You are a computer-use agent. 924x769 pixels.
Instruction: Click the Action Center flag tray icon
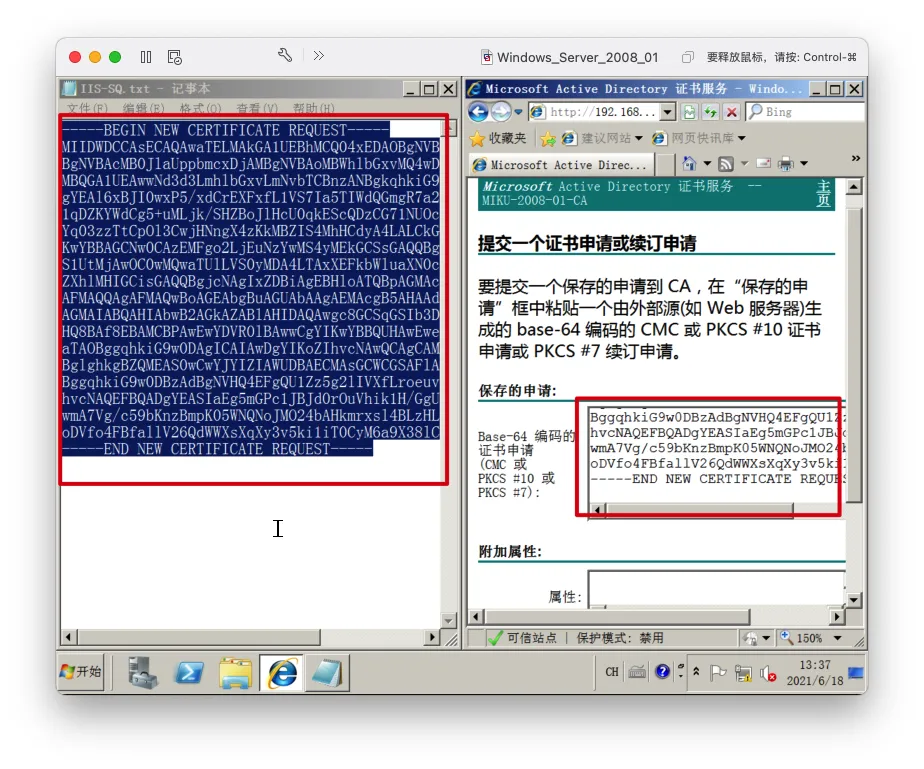tap(717, 672)
